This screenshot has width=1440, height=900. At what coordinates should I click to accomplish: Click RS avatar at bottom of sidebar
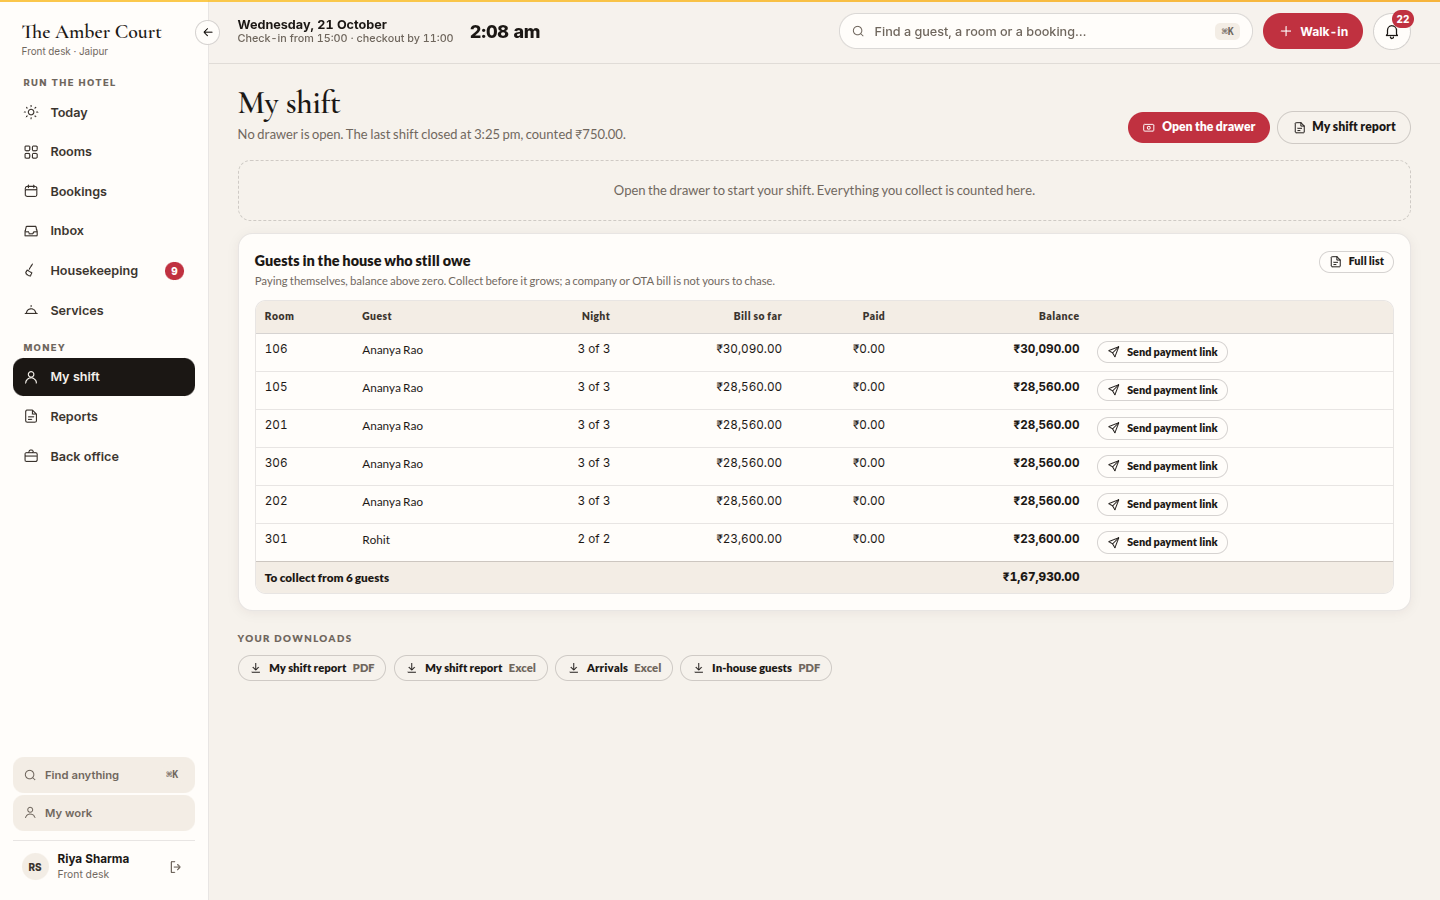pos(35,867)
